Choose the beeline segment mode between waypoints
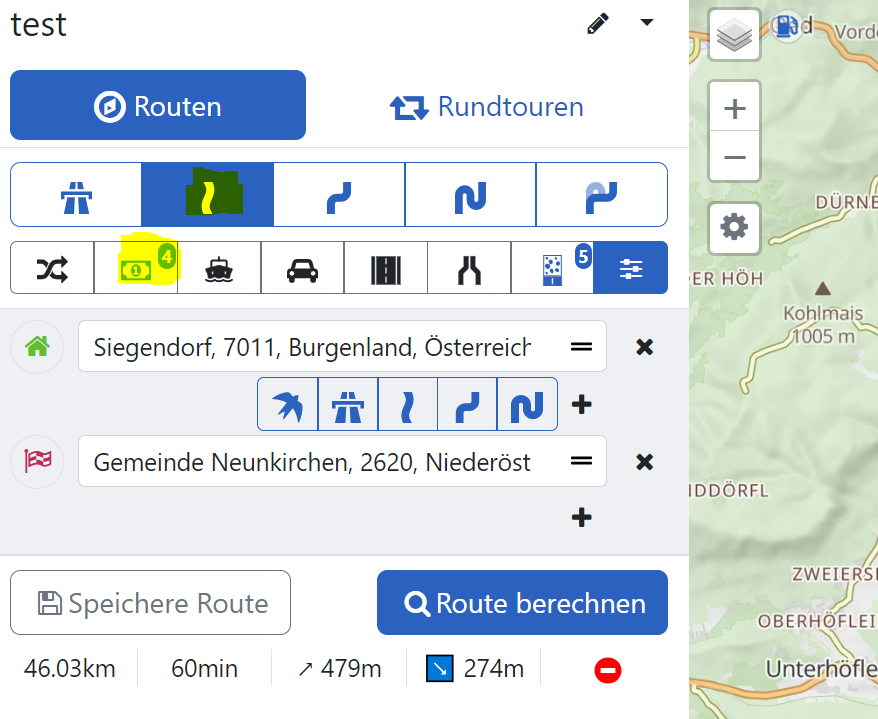Viewport: 878px width, 719px height. [288, 404]
